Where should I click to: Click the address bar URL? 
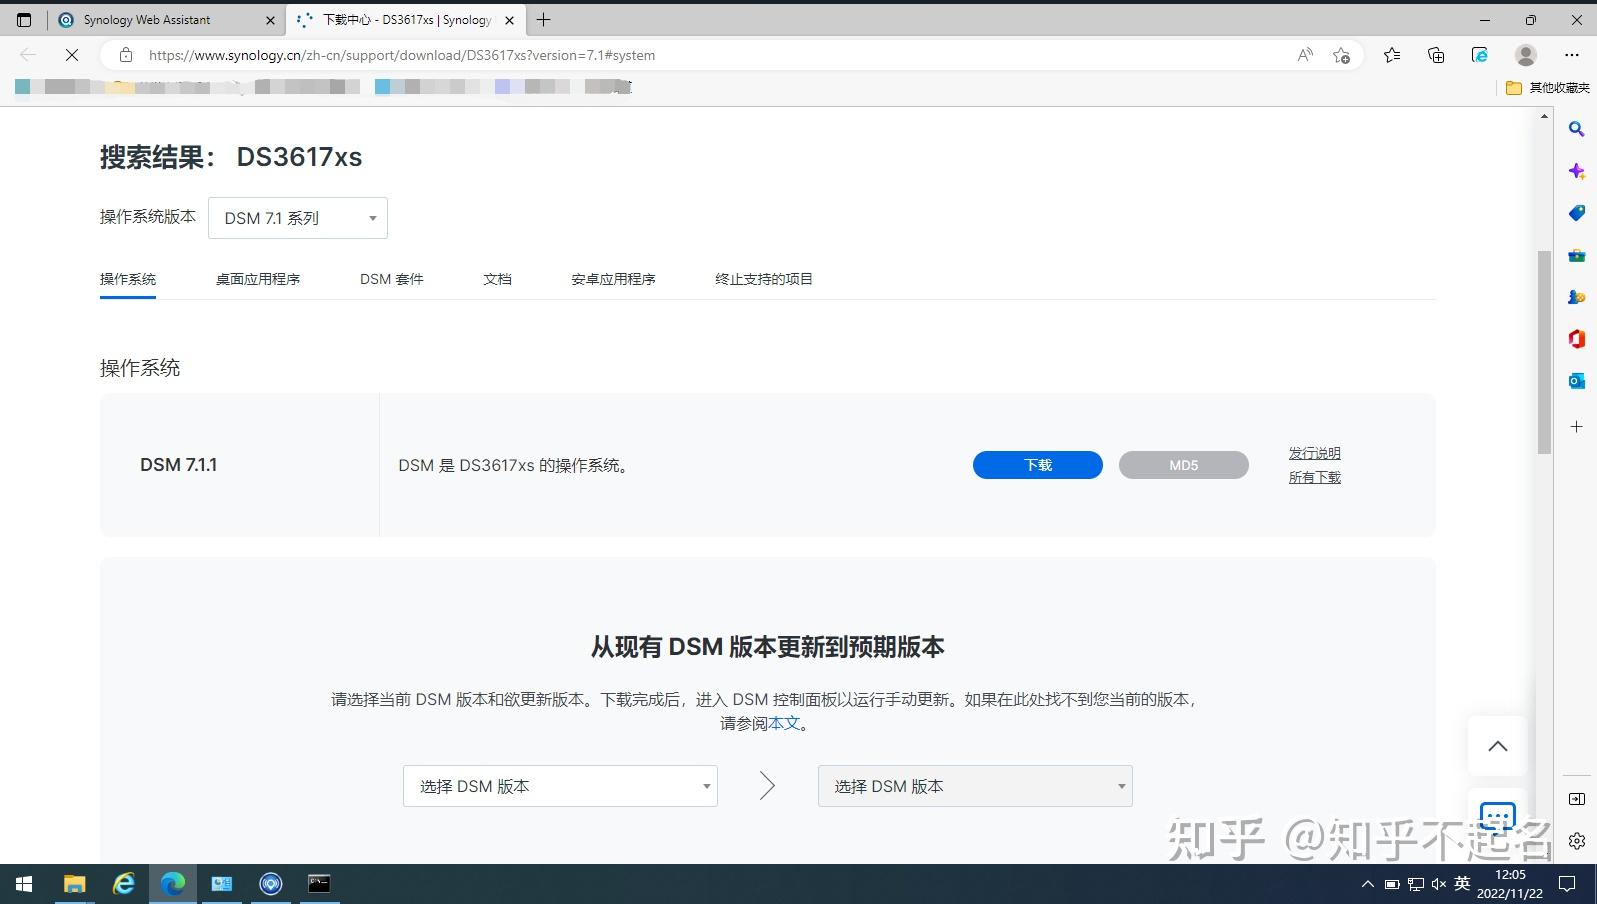402,55
